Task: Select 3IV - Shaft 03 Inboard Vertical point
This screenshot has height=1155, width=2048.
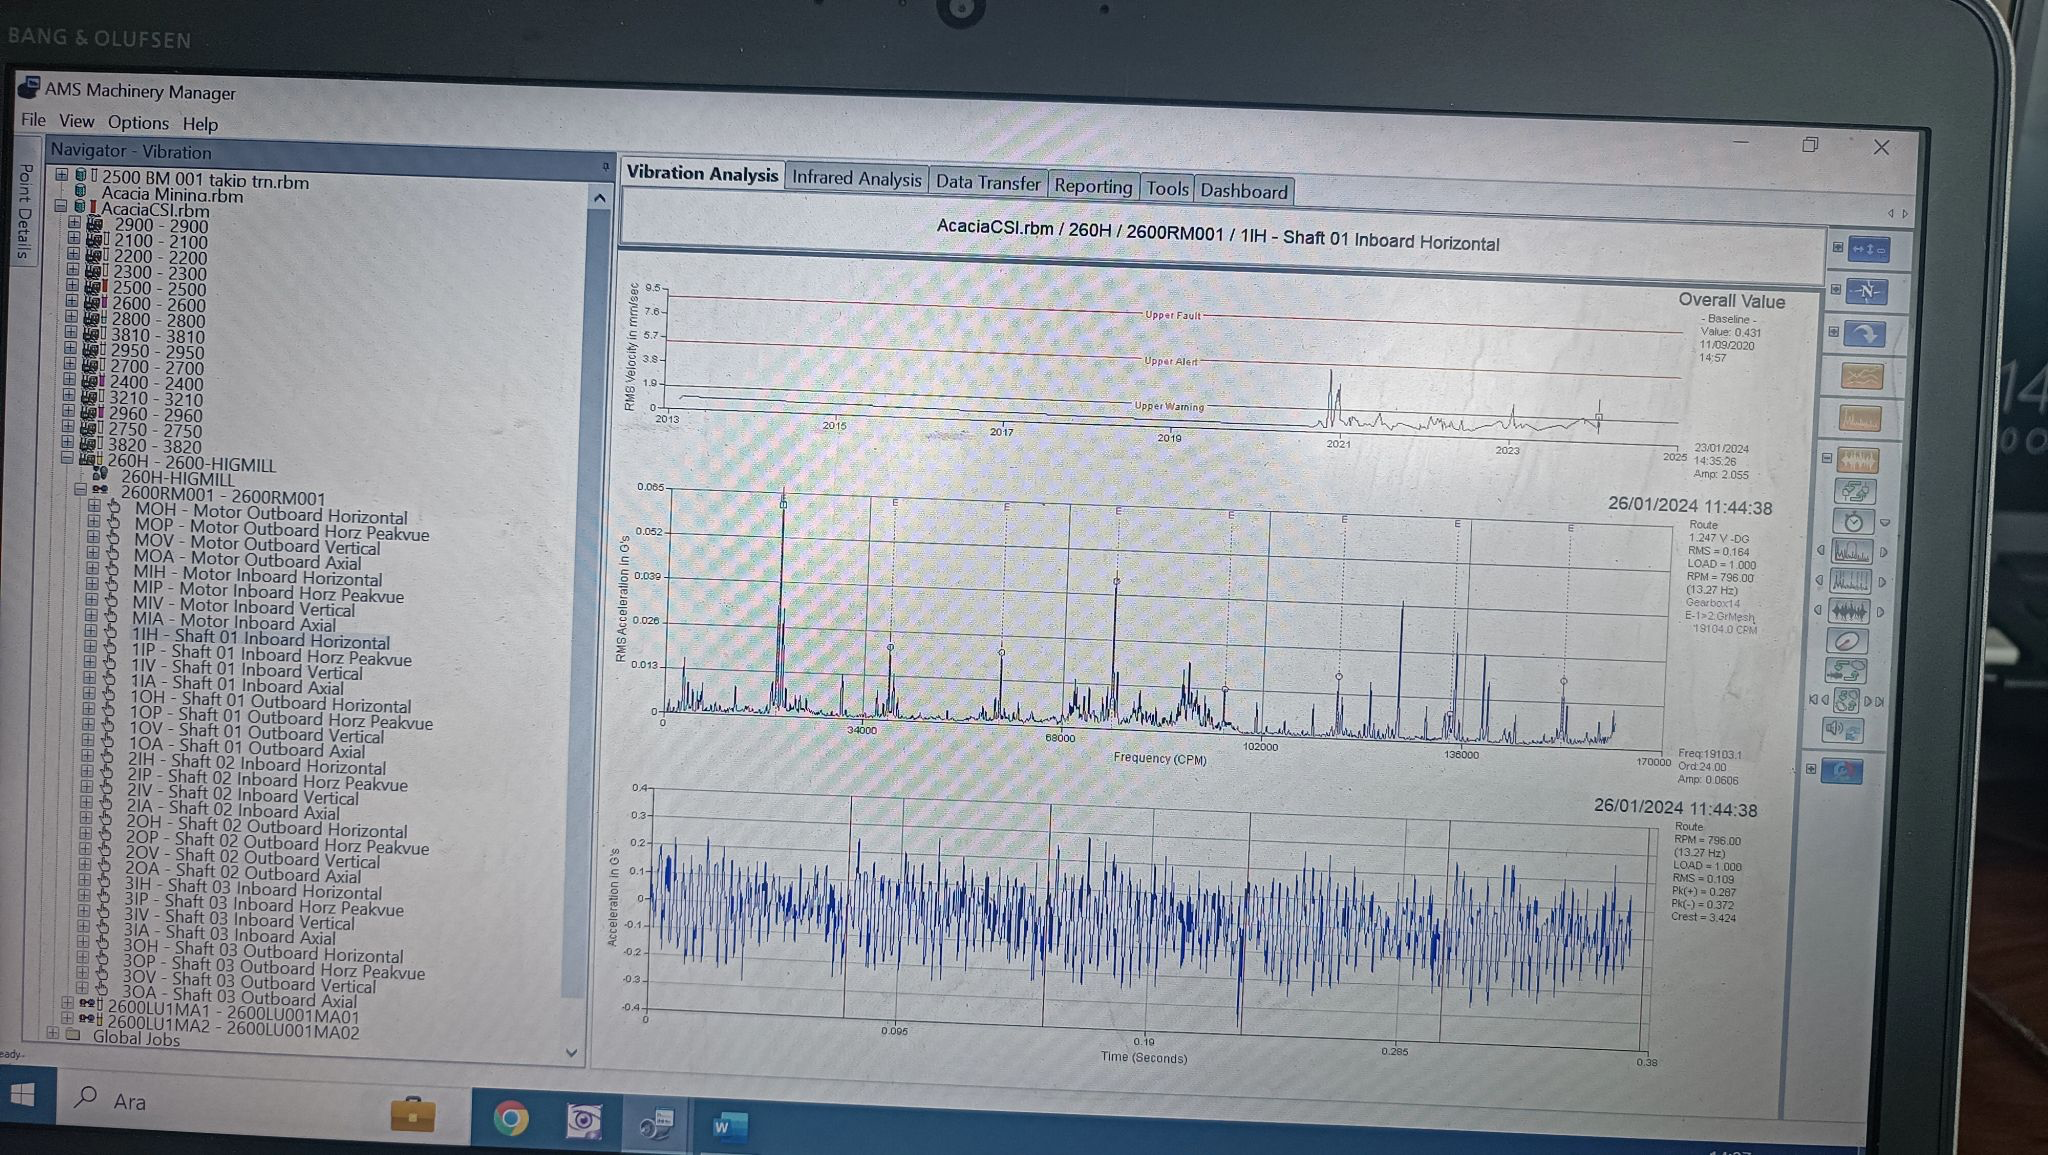Action: point(239,919)
